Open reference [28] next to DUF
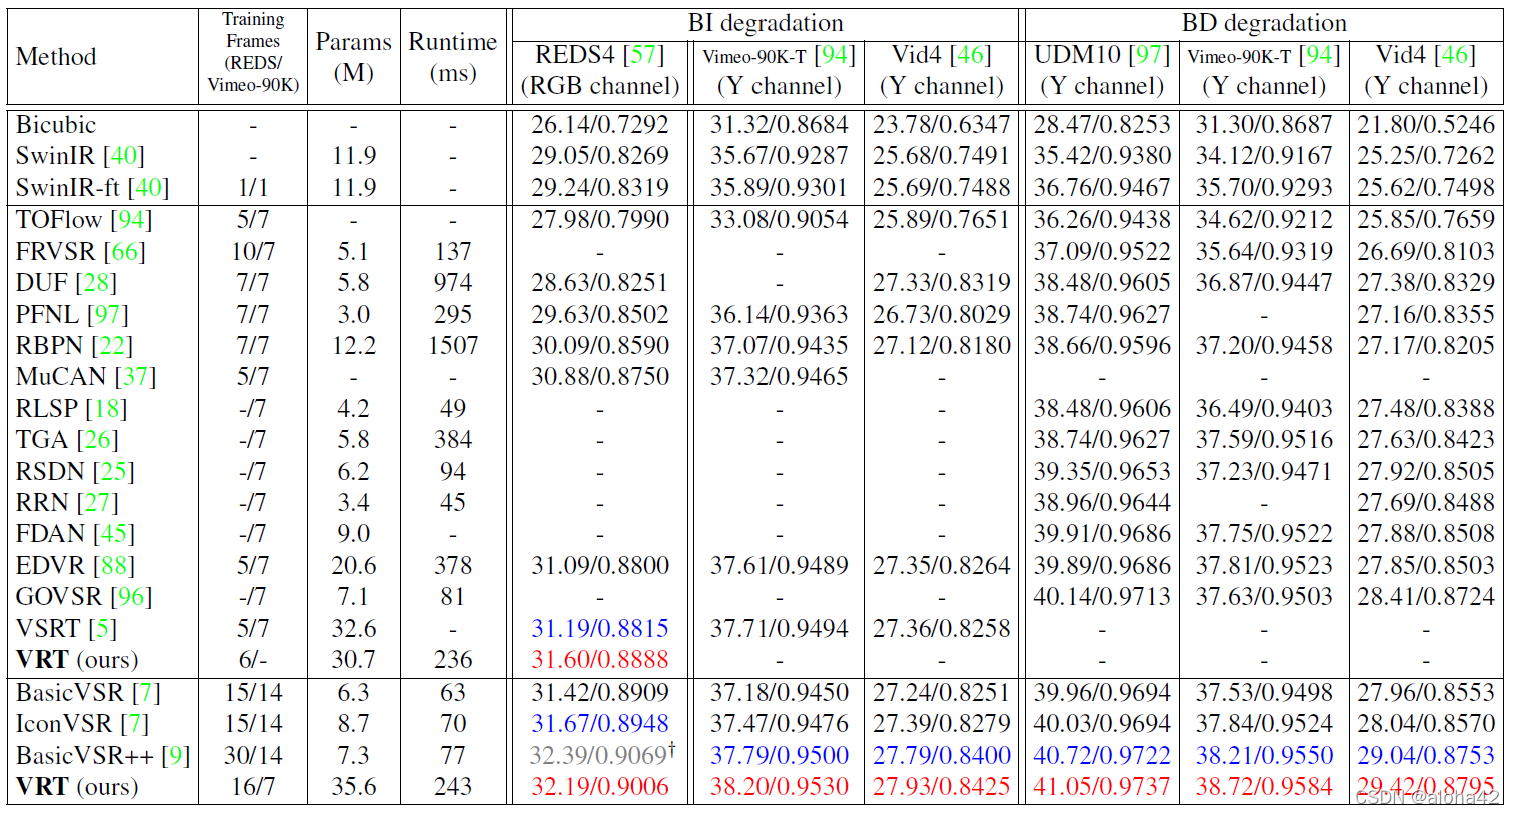Viewport: 1514px width, 814px height. pos(96,283)
